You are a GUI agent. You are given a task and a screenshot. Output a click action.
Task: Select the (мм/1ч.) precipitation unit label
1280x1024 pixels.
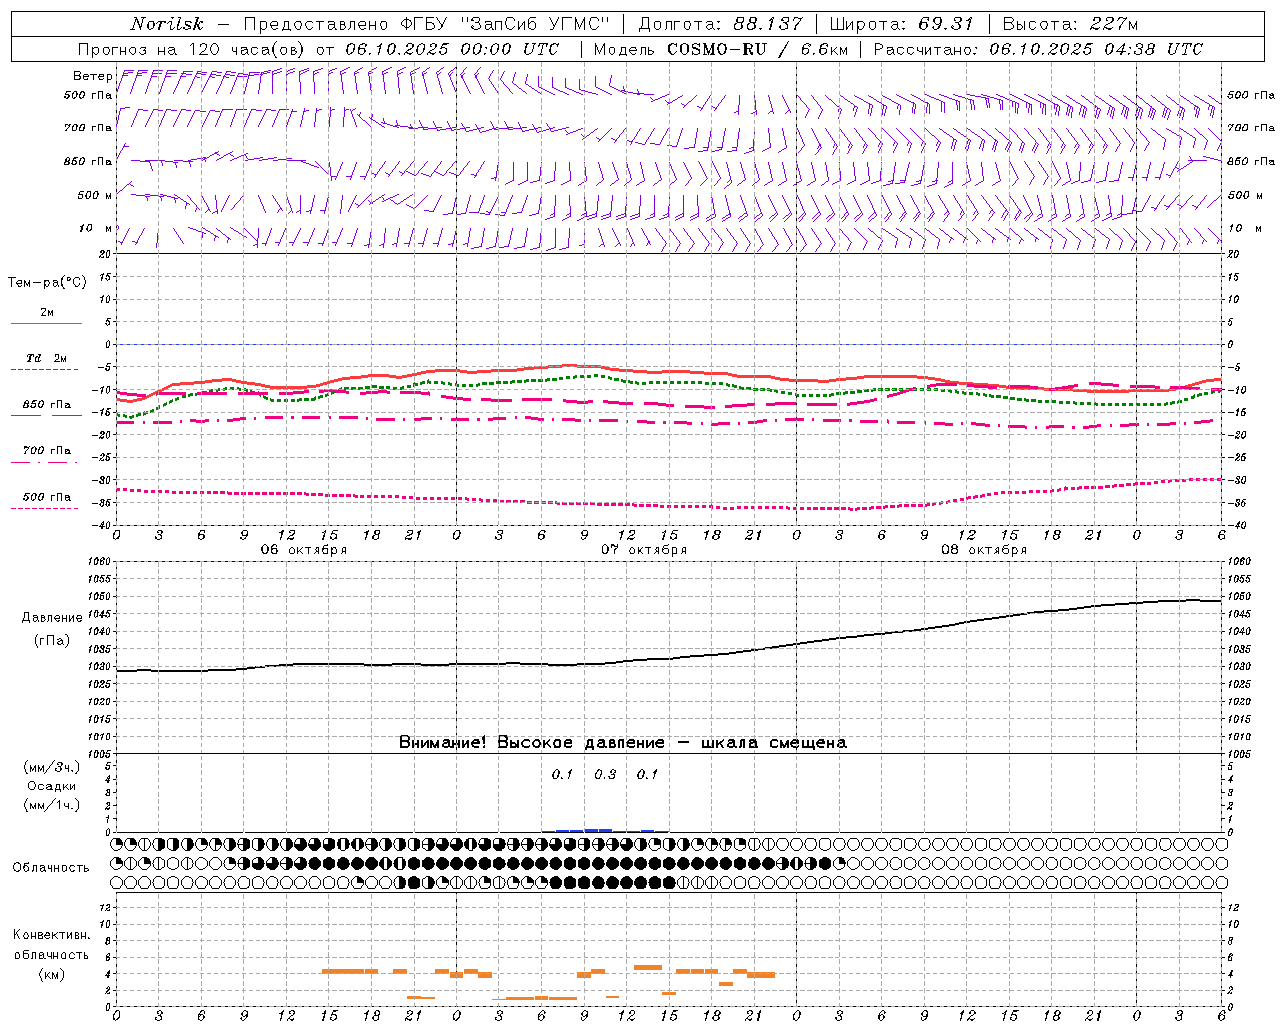(51, 805)
